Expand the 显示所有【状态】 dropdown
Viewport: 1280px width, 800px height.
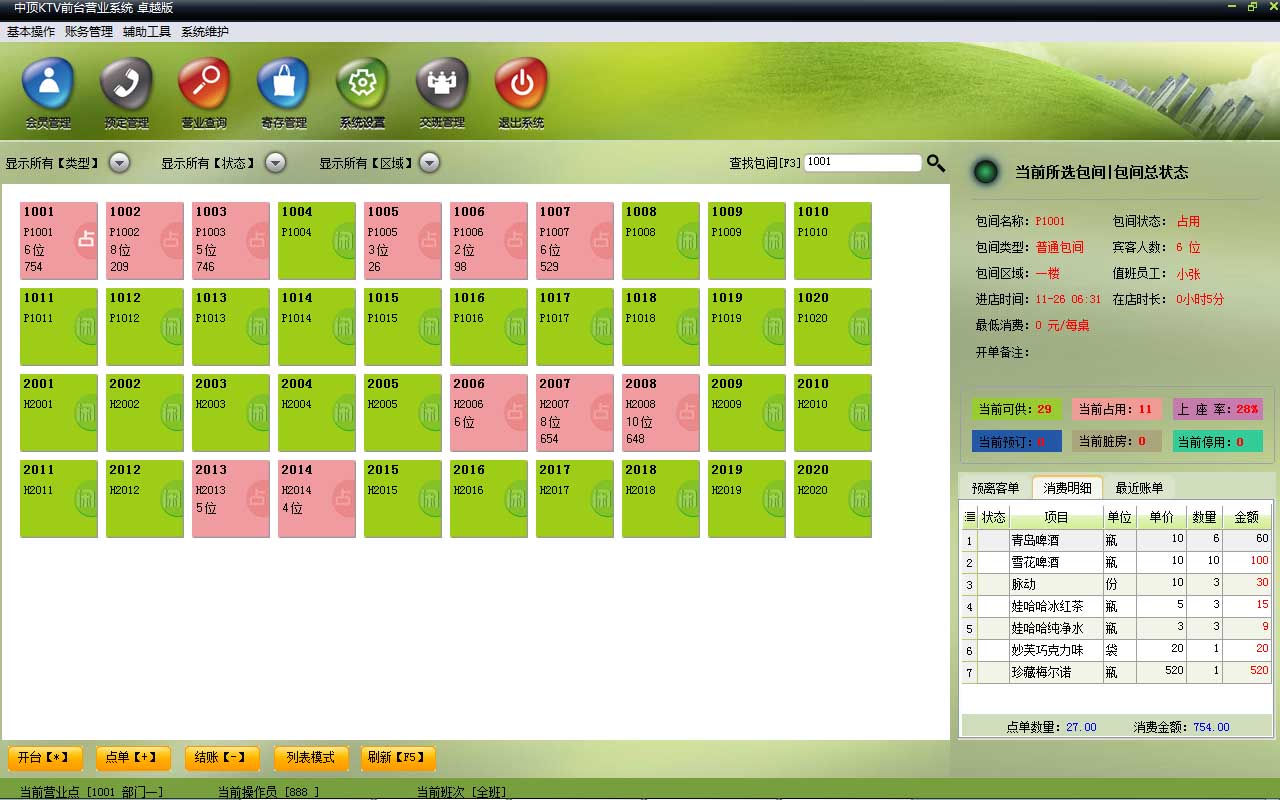(275, 163)
